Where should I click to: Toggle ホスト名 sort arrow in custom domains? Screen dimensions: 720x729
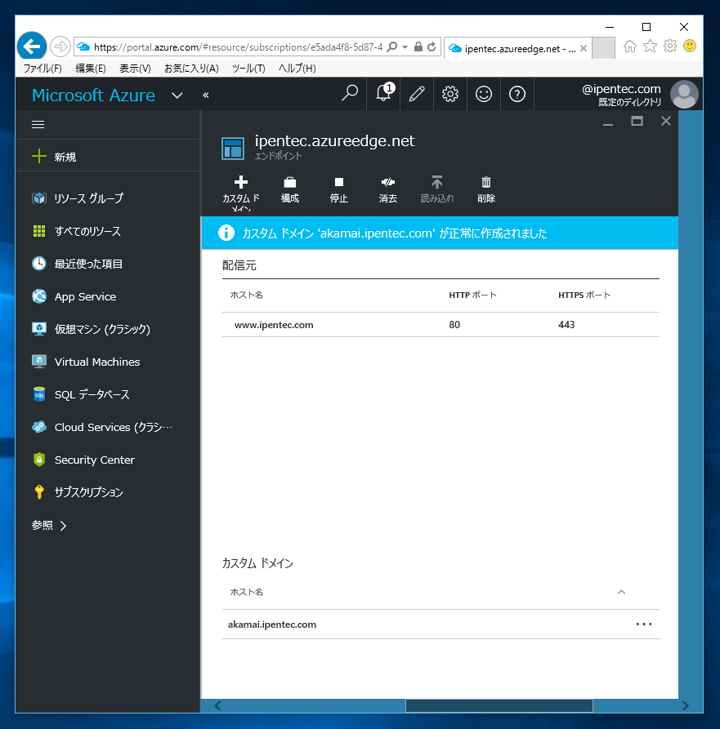621,592
